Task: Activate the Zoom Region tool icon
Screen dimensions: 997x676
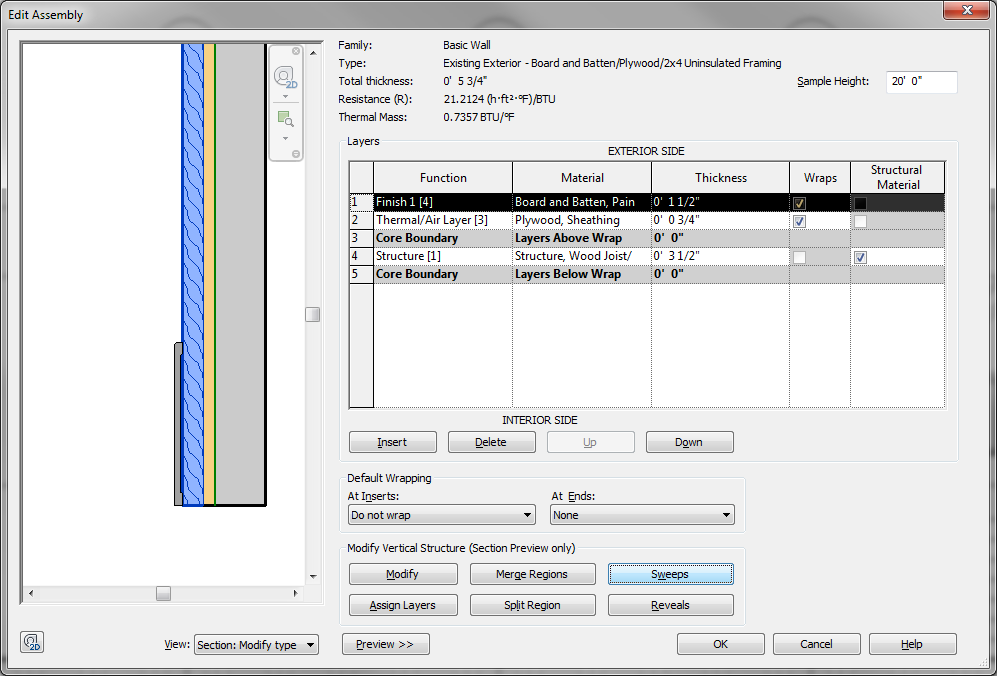Action: click(285, 119)
